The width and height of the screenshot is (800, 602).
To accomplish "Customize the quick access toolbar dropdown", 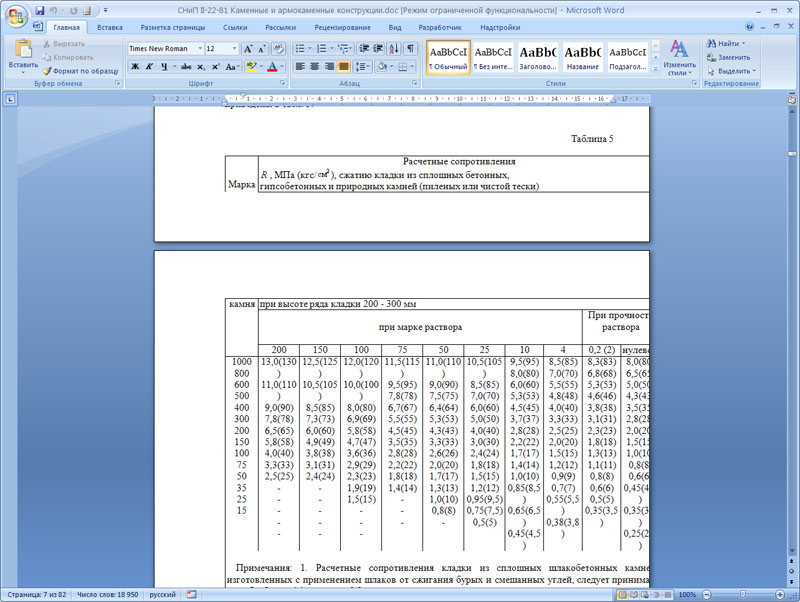I will tap(106, 10).
